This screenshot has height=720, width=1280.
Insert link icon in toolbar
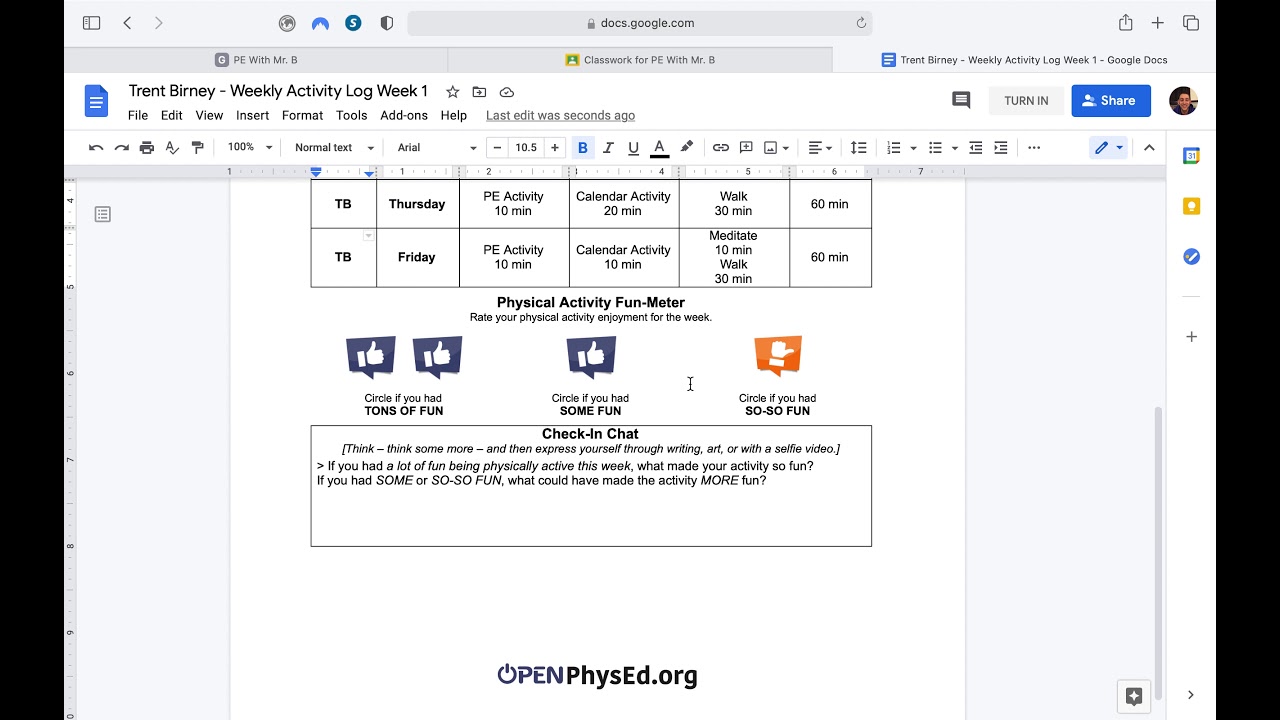pos(720,148)
